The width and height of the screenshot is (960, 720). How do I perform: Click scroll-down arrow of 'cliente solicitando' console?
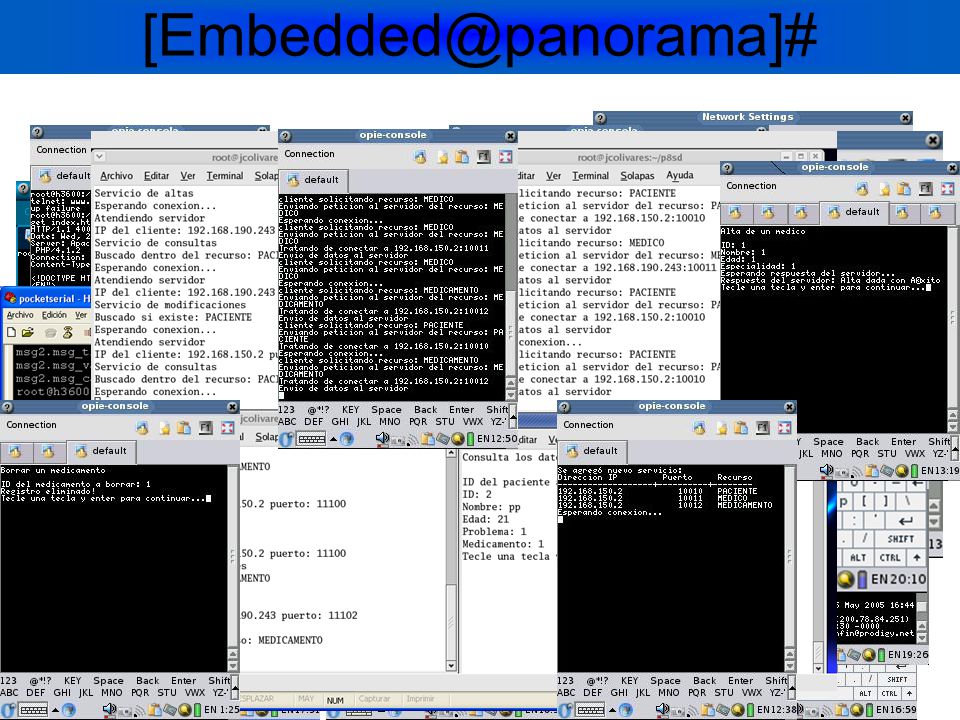click(x=511, y=394)
